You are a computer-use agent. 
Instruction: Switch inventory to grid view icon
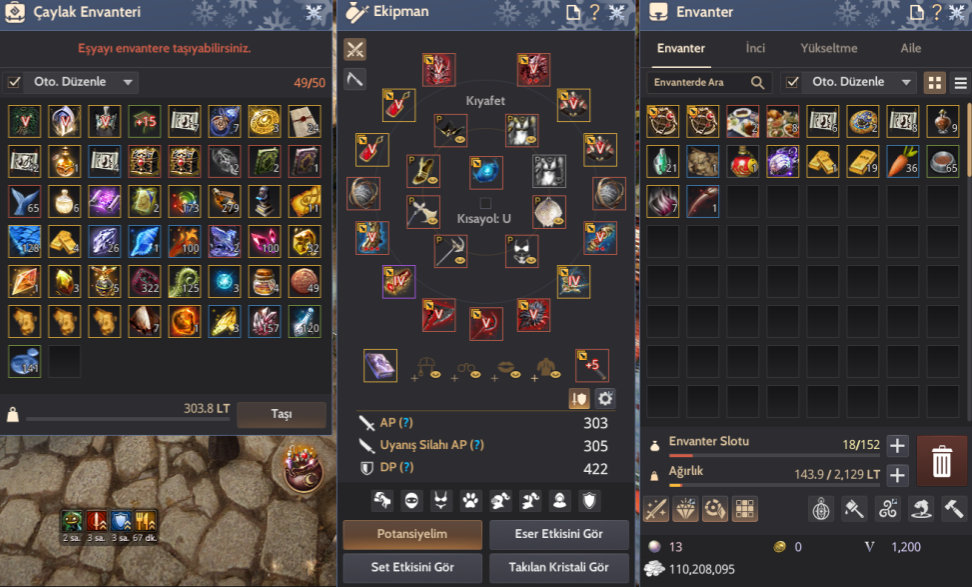(x=935, y=82)
